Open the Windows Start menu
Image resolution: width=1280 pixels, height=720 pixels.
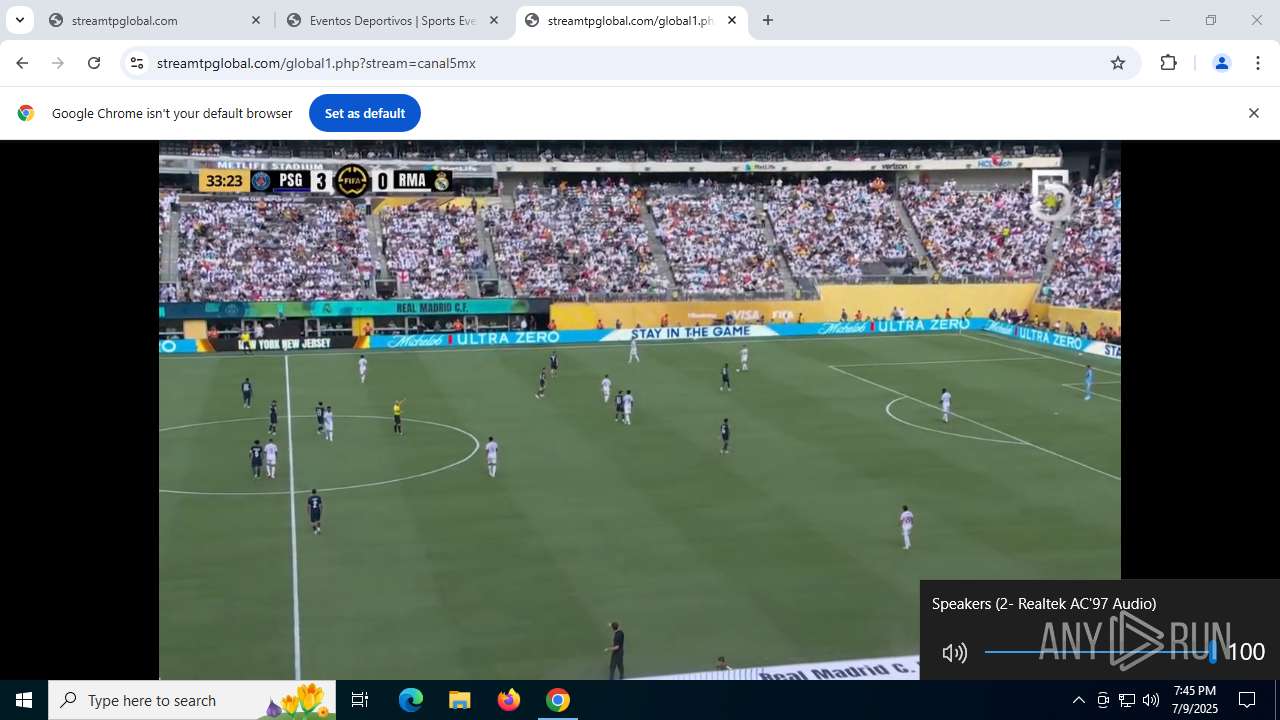click(24, 700)
